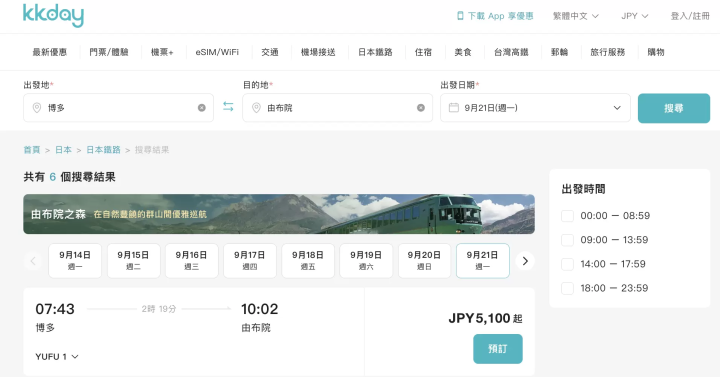Open the eSIM/WiFi menu
720x377 pixels.
point(217,52)
